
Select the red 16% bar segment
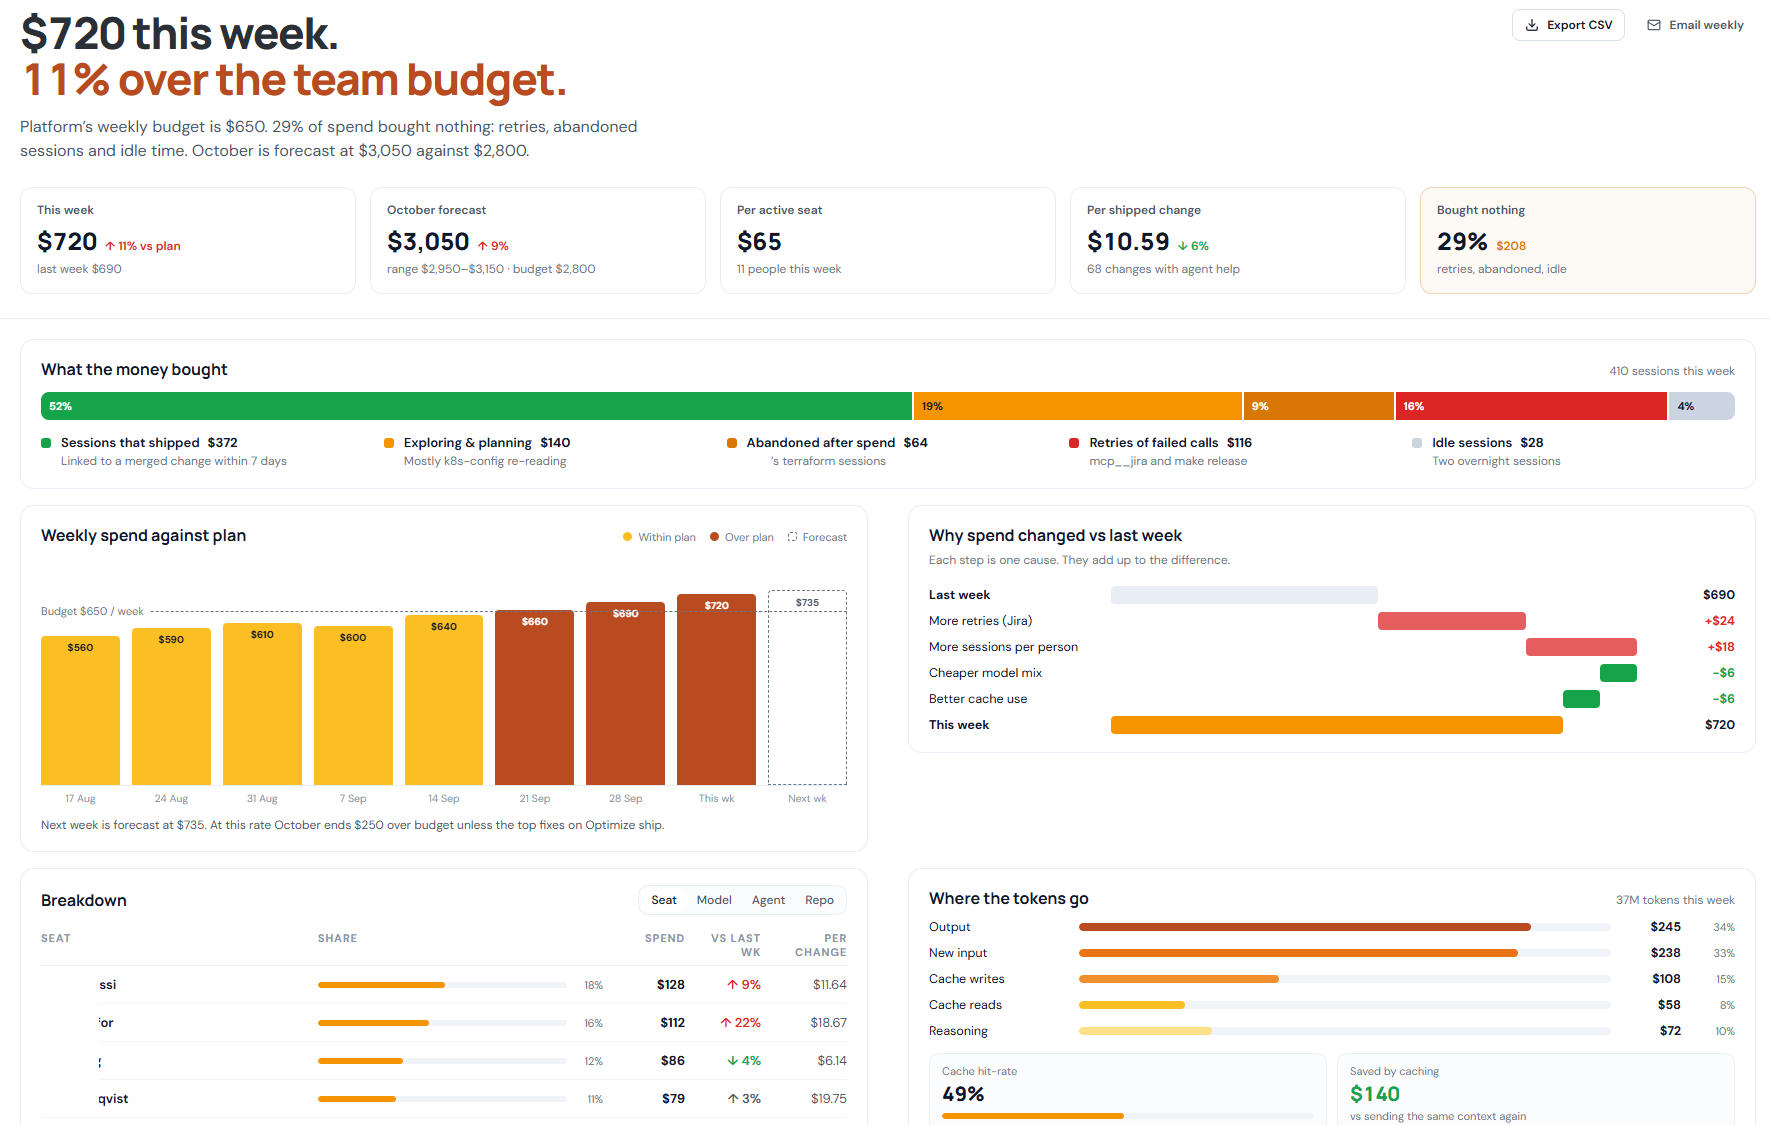point(1531,406)
